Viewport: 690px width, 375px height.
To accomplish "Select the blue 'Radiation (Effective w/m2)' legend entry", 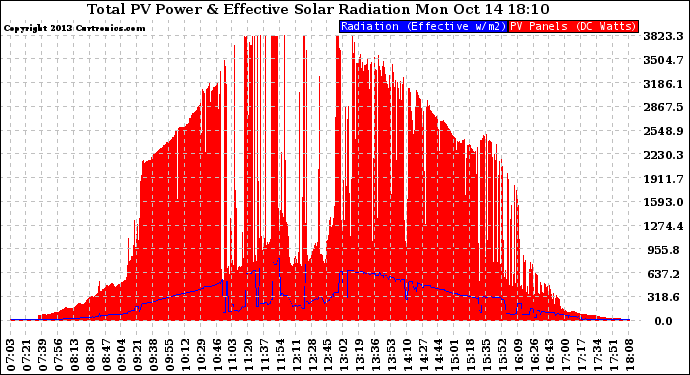I will [423, 26].
